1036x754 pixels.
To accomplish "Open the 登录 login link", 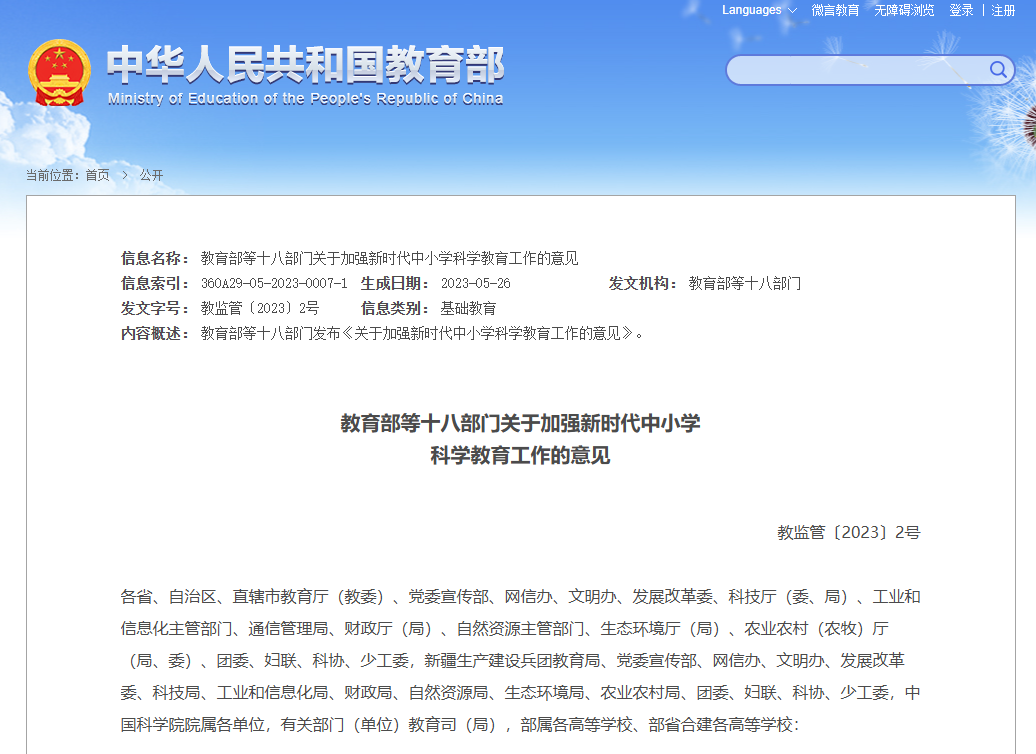I will (x=961, y=10).
